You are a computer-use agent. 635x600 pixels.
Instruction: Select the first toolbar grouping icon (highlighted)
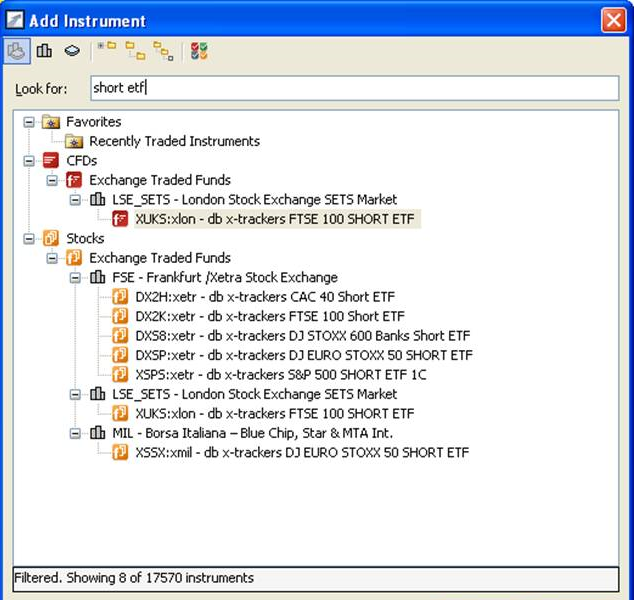click(17, 51)
